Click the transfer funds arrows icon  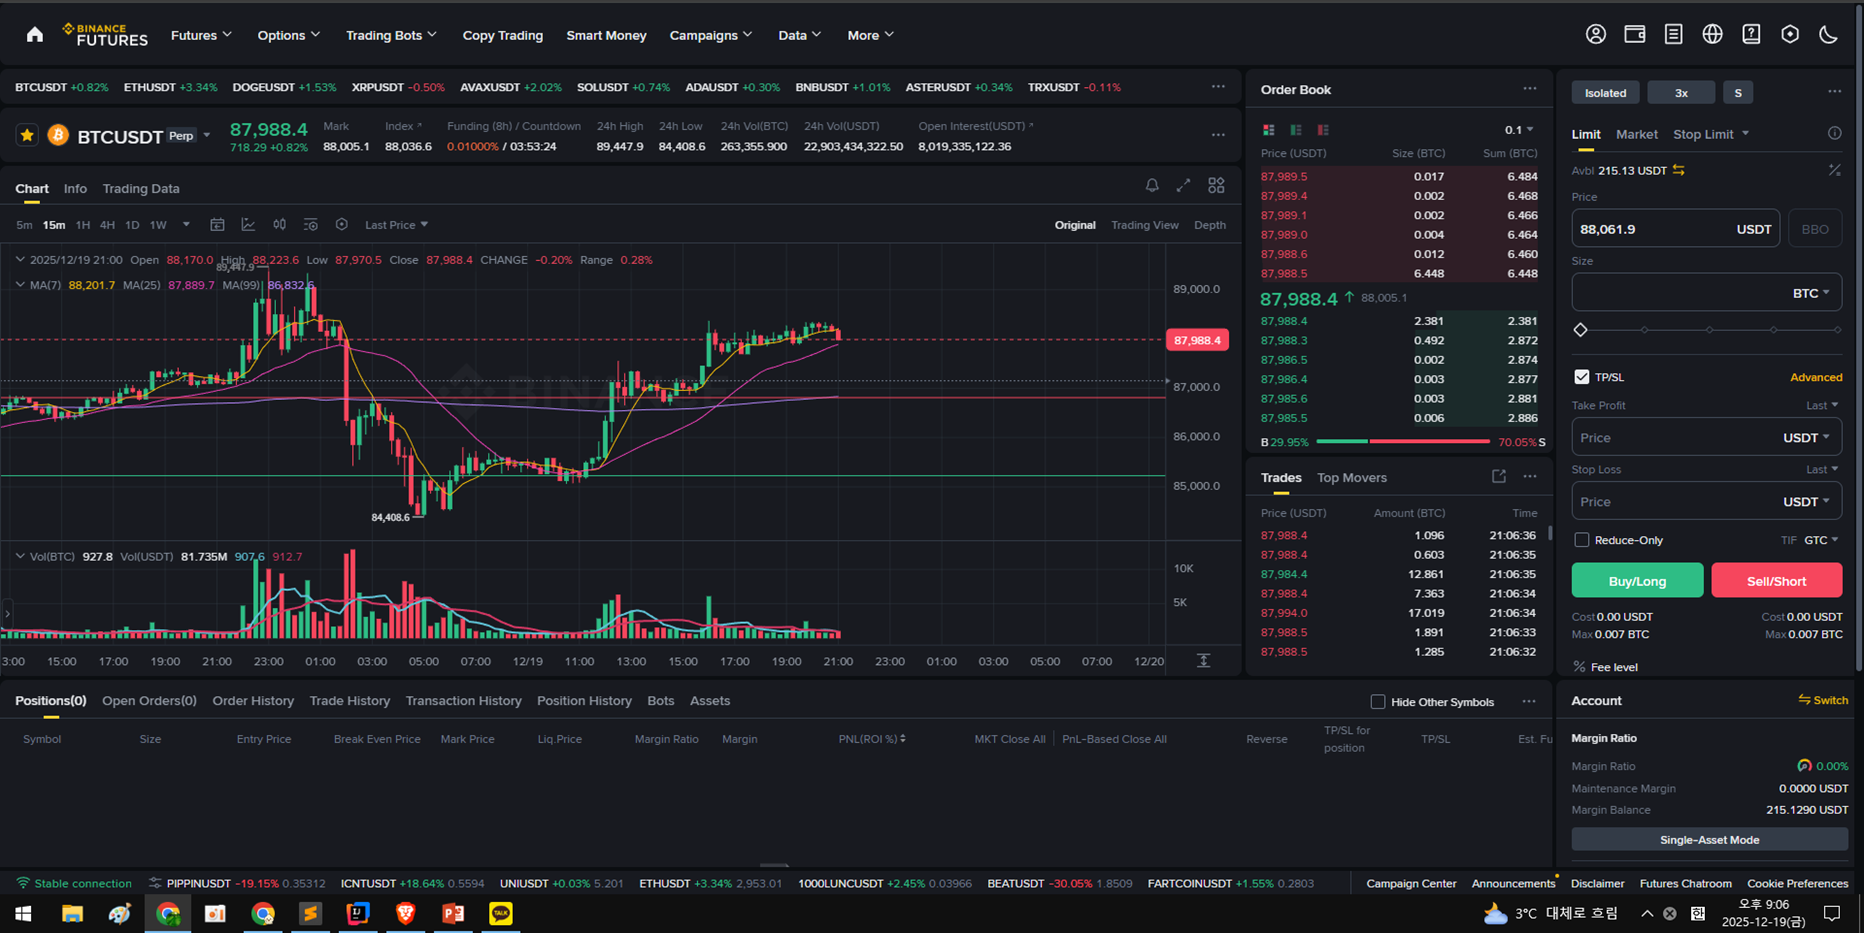pyautogui.click(x=1679, y=170)
